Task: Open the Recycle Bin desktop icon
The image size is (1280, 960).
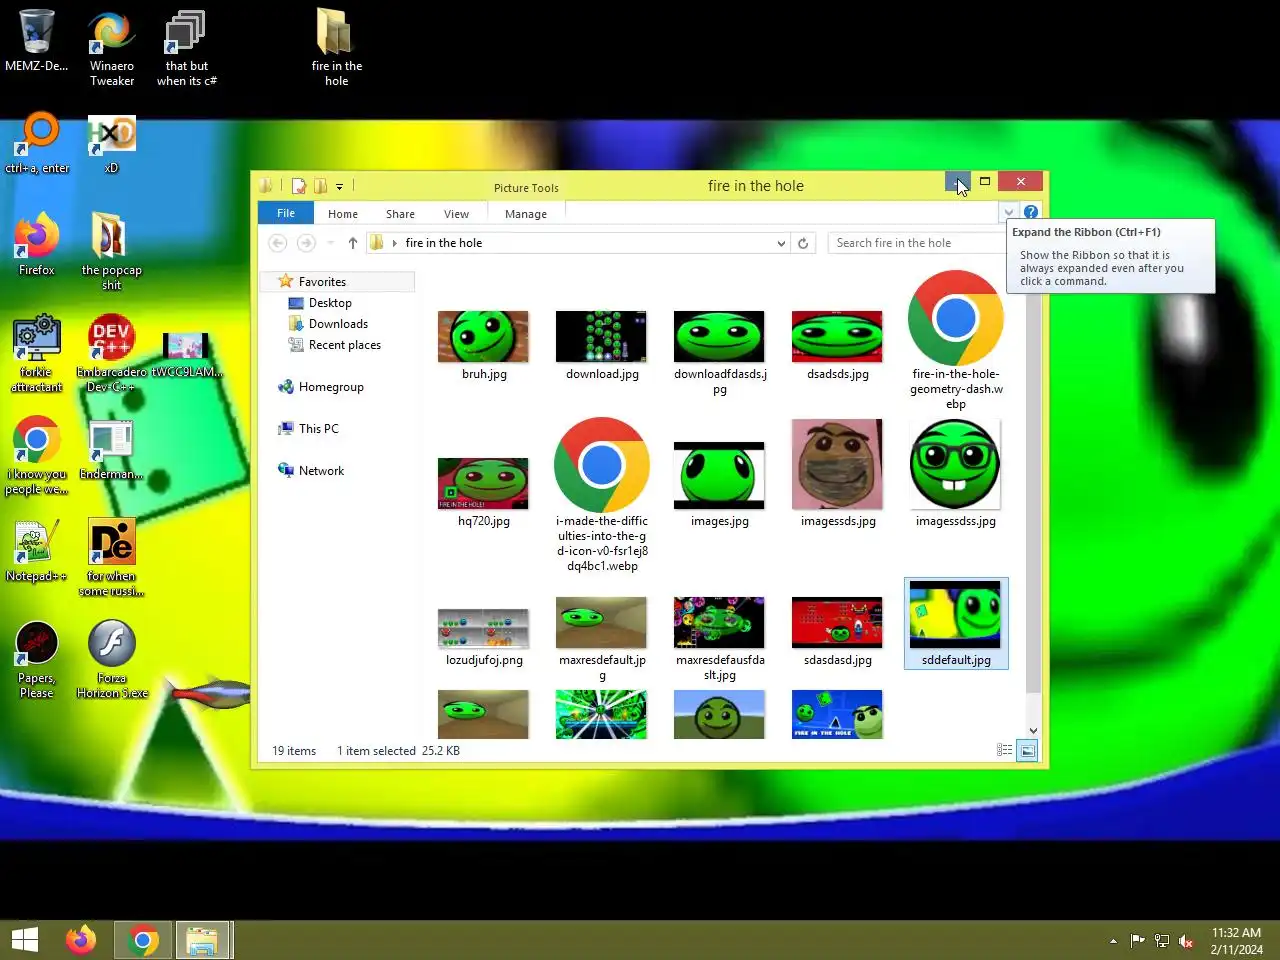Action: 36,42
